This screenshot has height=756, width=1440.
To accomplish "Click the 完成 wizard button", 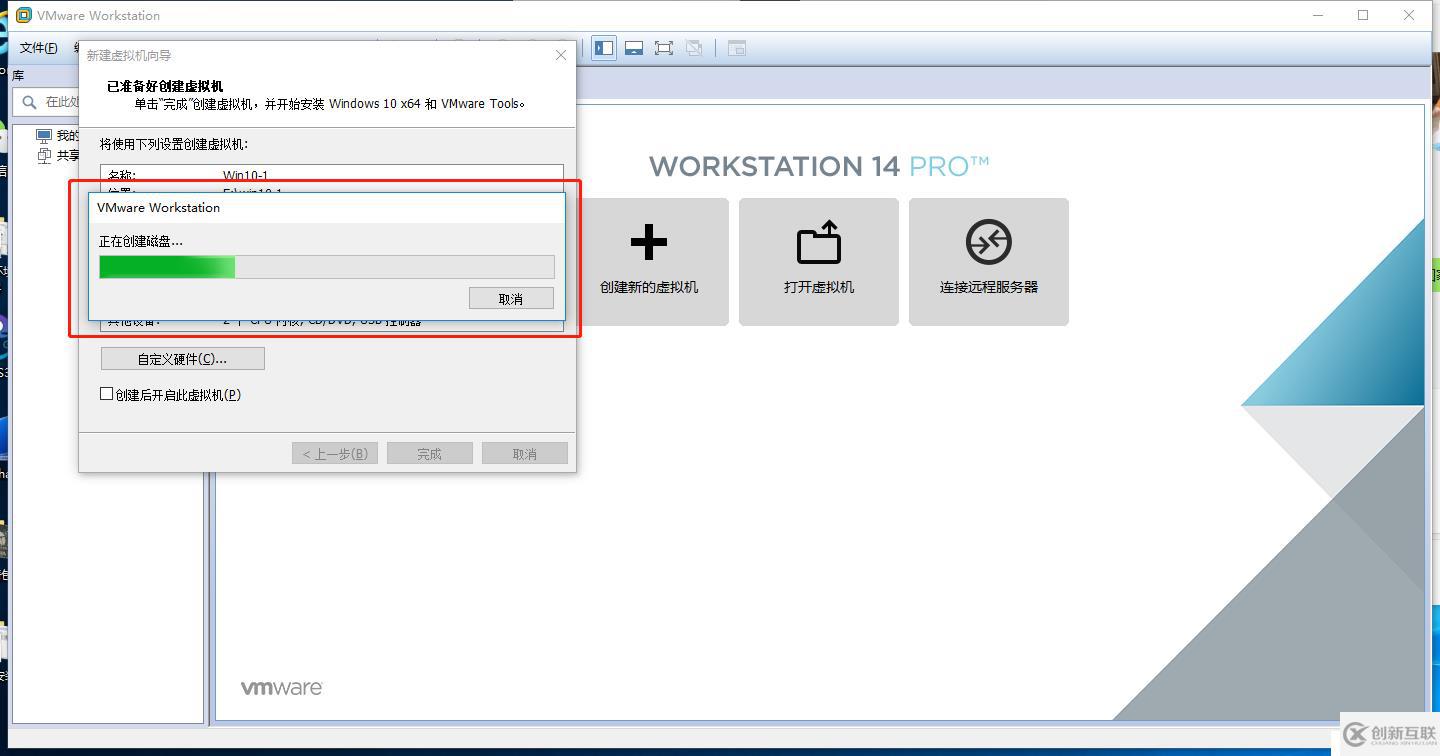I will (429, 452).
